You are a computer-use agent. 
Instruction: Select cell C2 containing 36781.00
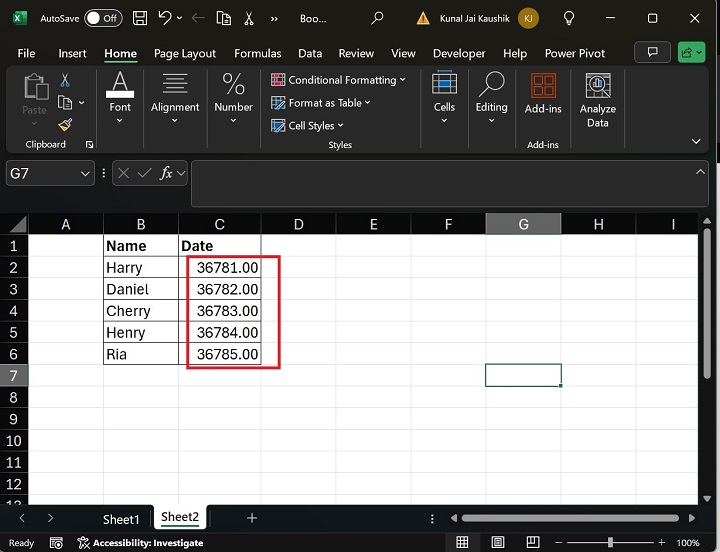pos(220,268)
